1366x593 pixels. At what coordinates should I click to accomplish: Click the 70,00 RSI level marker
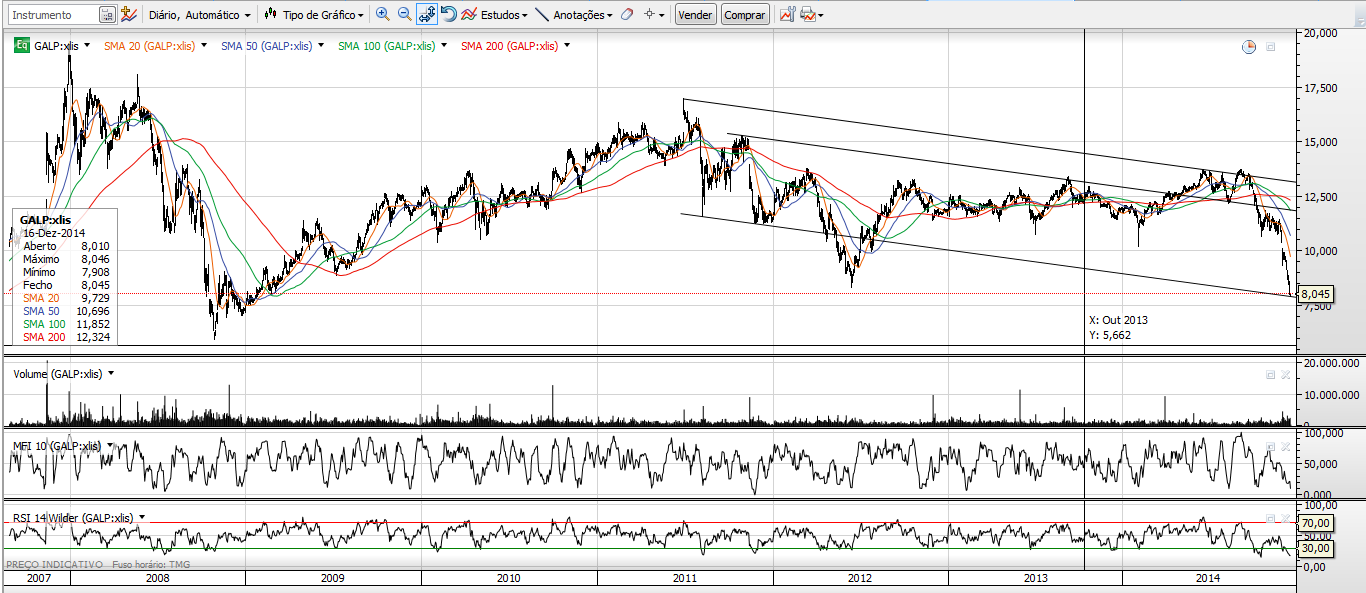click(x=1316, y=523)
